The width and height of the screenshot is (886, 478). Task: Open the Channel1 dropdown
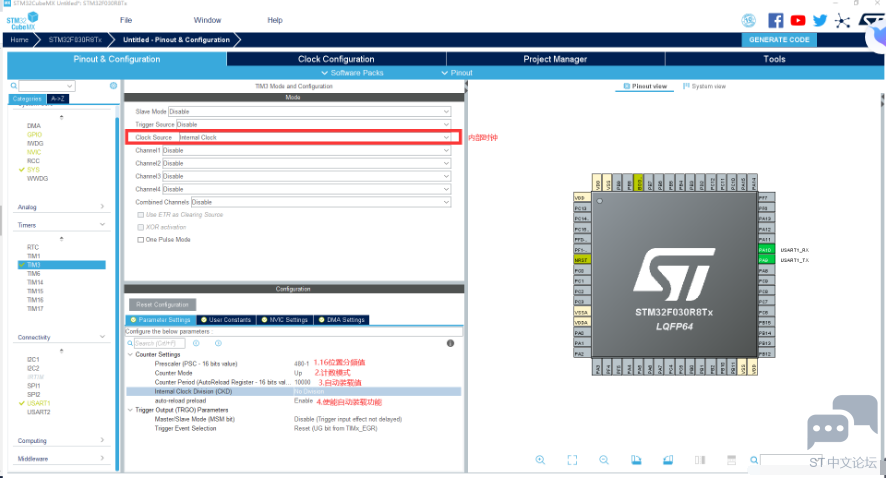306,150
